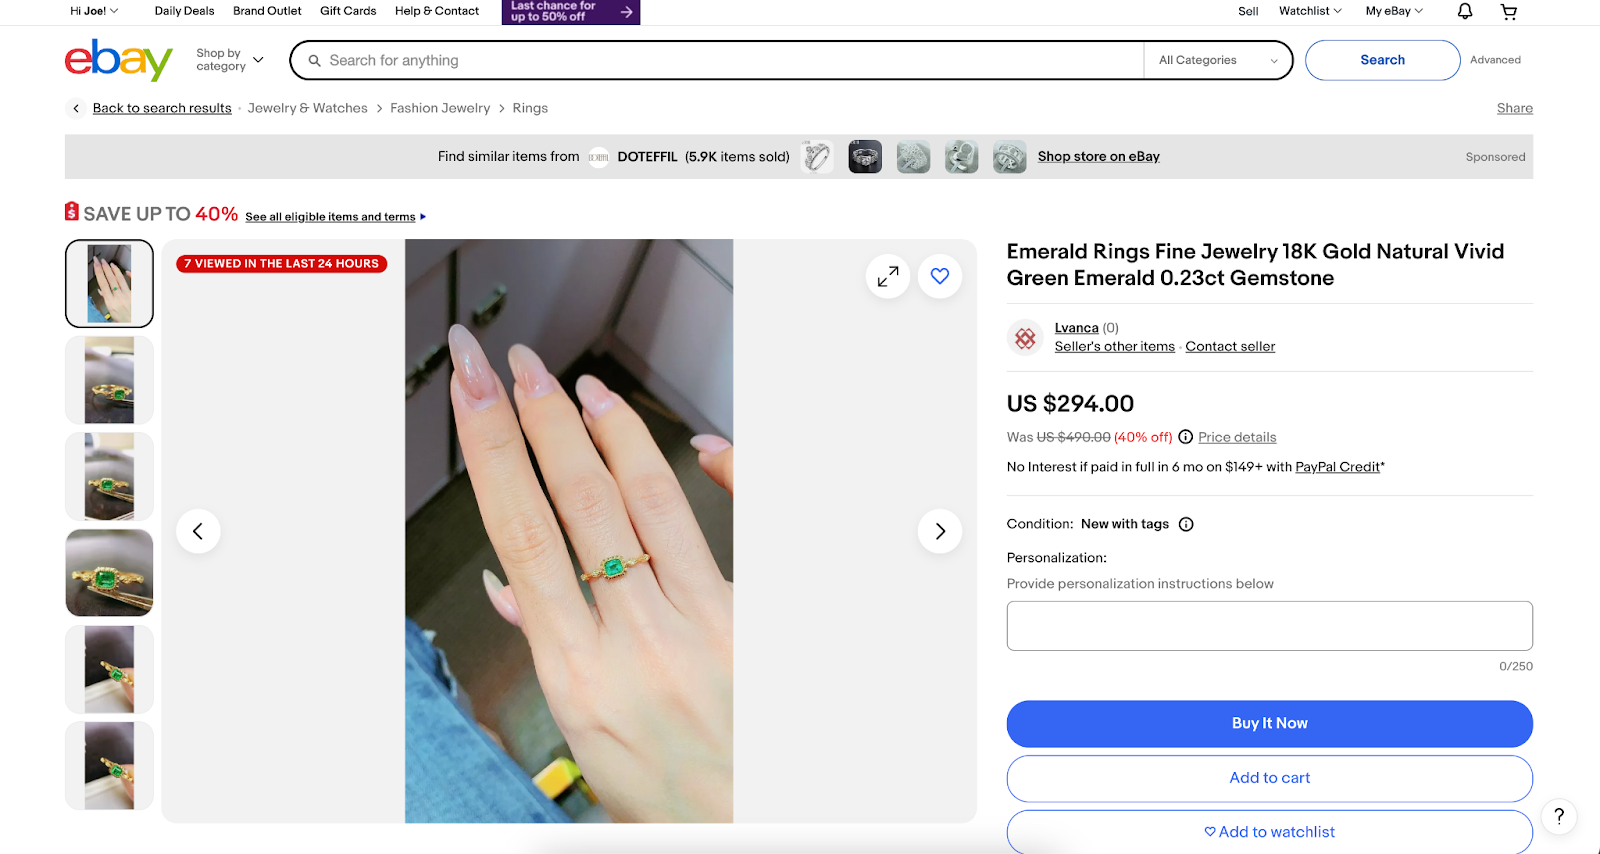The image size is (1600, 854).
Task: Click the 7 viewed in last 24 hours badge
Action: [x=281, y=264]
